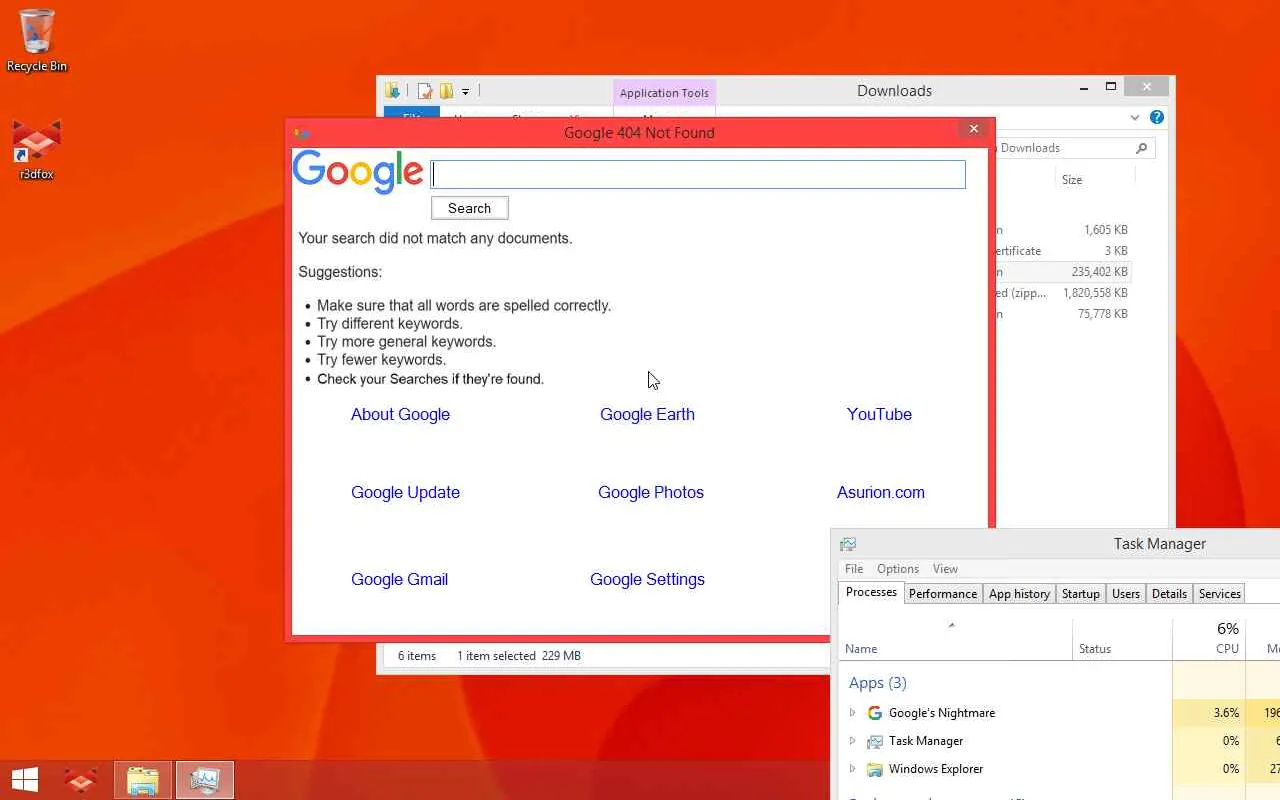Expand the Explorer ribbon chevron
Image resolution: width=1280 pixels, height=800 pixels.
tap(1135, 117)
